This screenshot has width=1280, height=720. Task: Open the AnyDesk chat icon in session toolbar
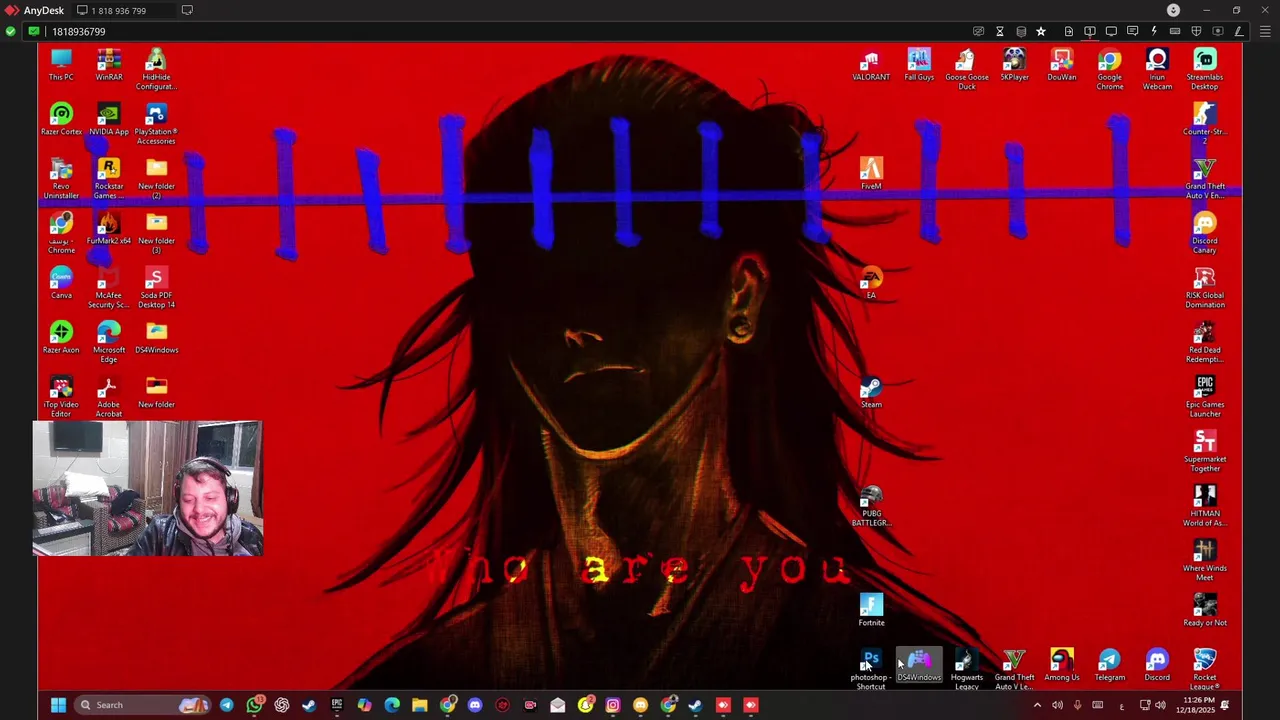tap(1132, 31)
